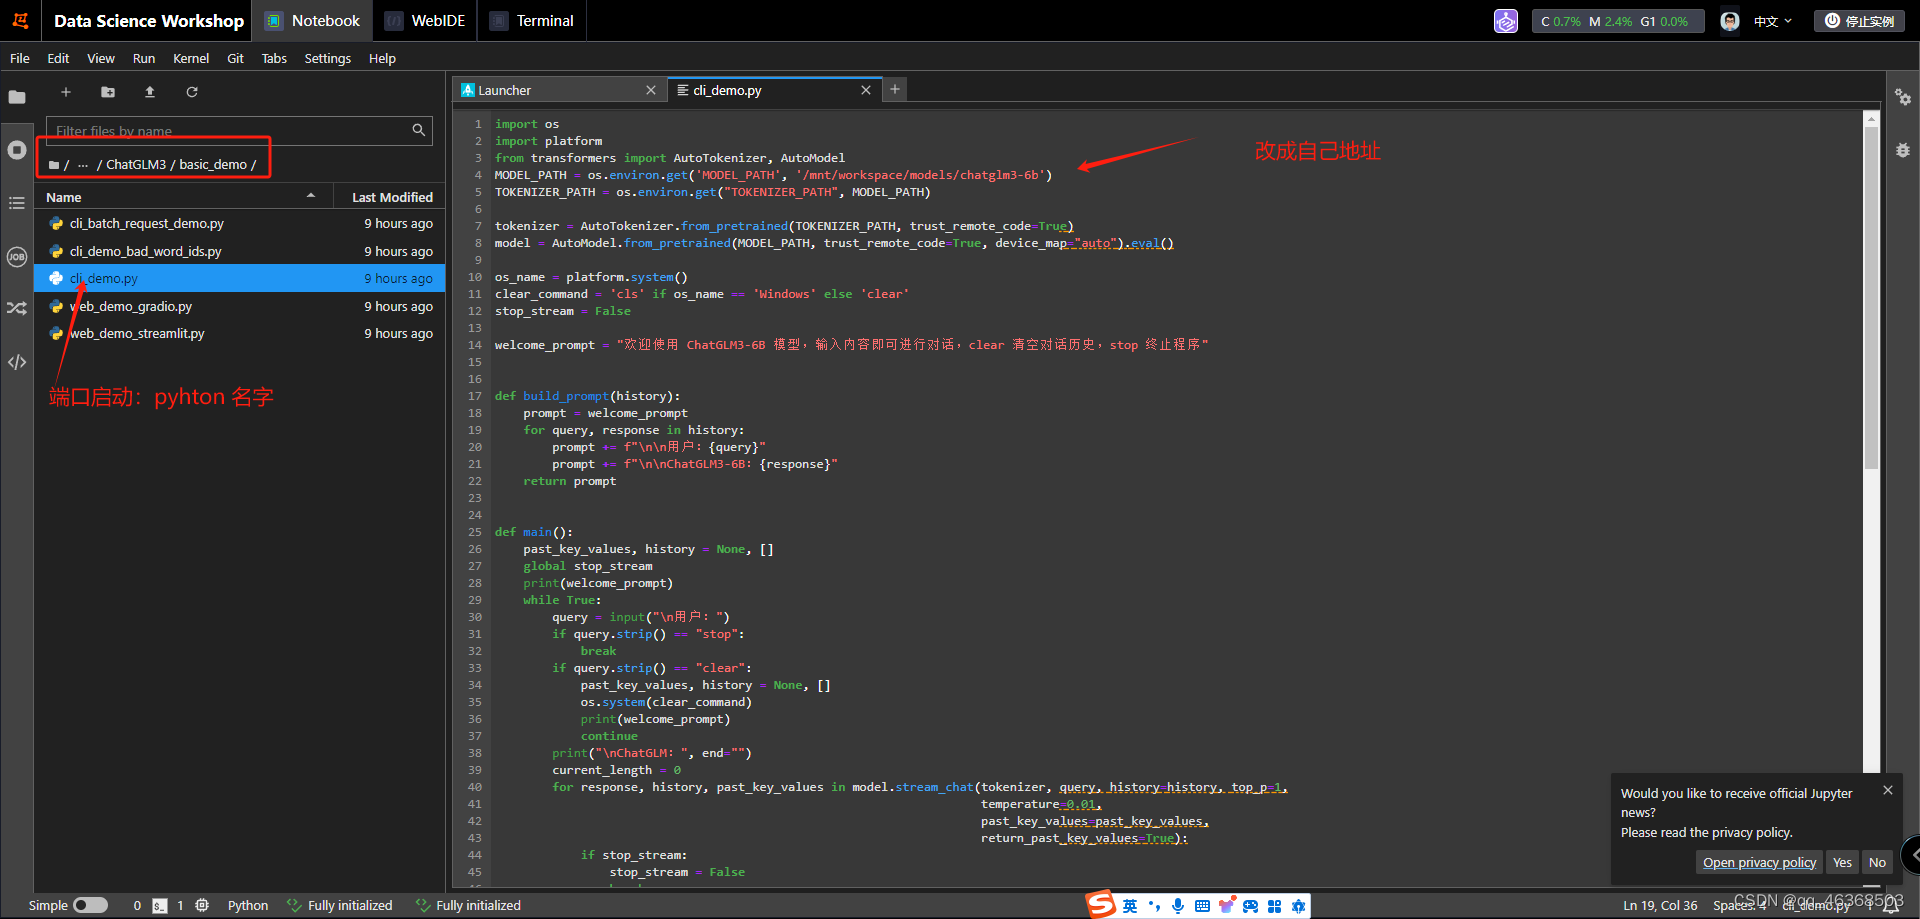Switch to the Launcher tab
Viewport: 1920px width, 919px height.
505,90
